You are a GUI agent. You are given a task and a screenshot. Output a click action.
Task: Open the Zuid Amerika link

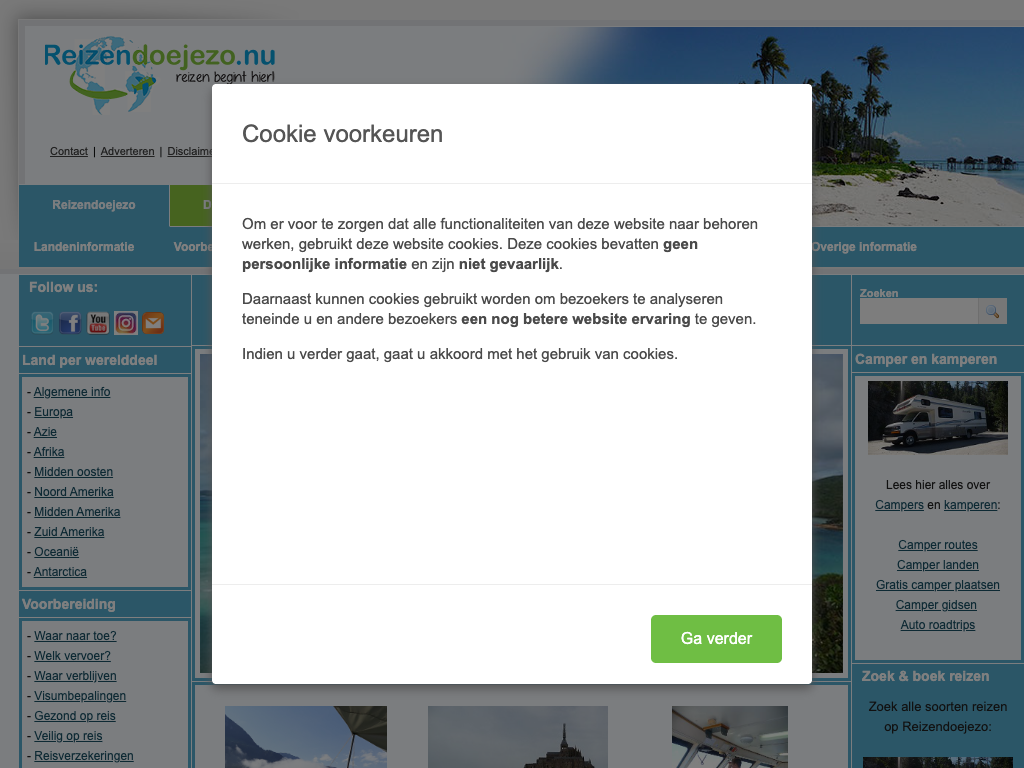[x=69, y=532]
